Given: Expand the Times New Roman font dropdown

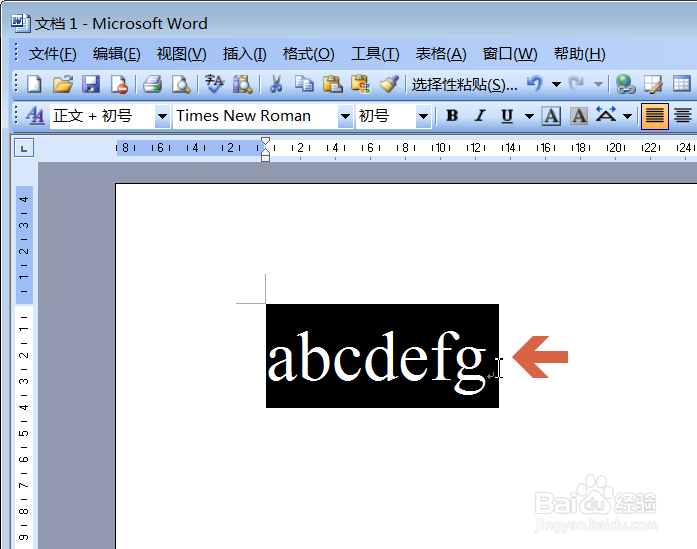Looking at the screenshot, I should (345, 116).
